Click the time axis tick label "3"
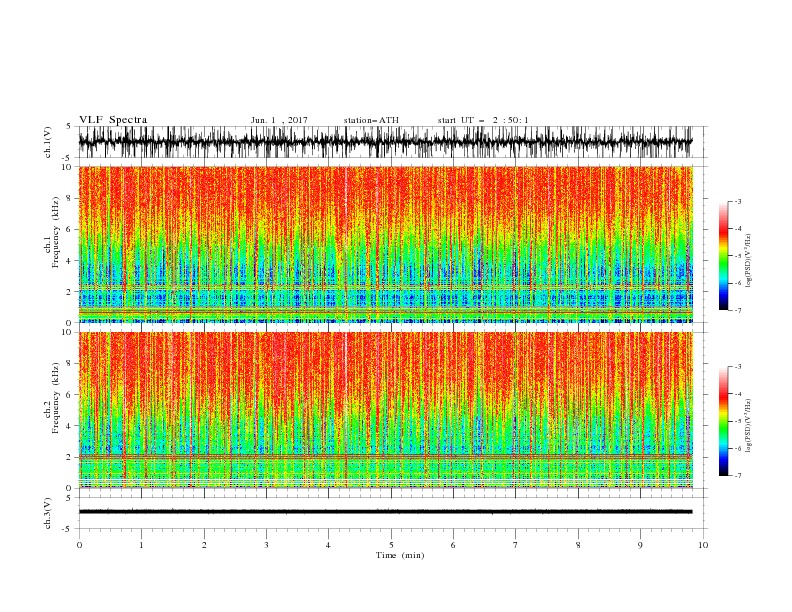 click(266, 545)
